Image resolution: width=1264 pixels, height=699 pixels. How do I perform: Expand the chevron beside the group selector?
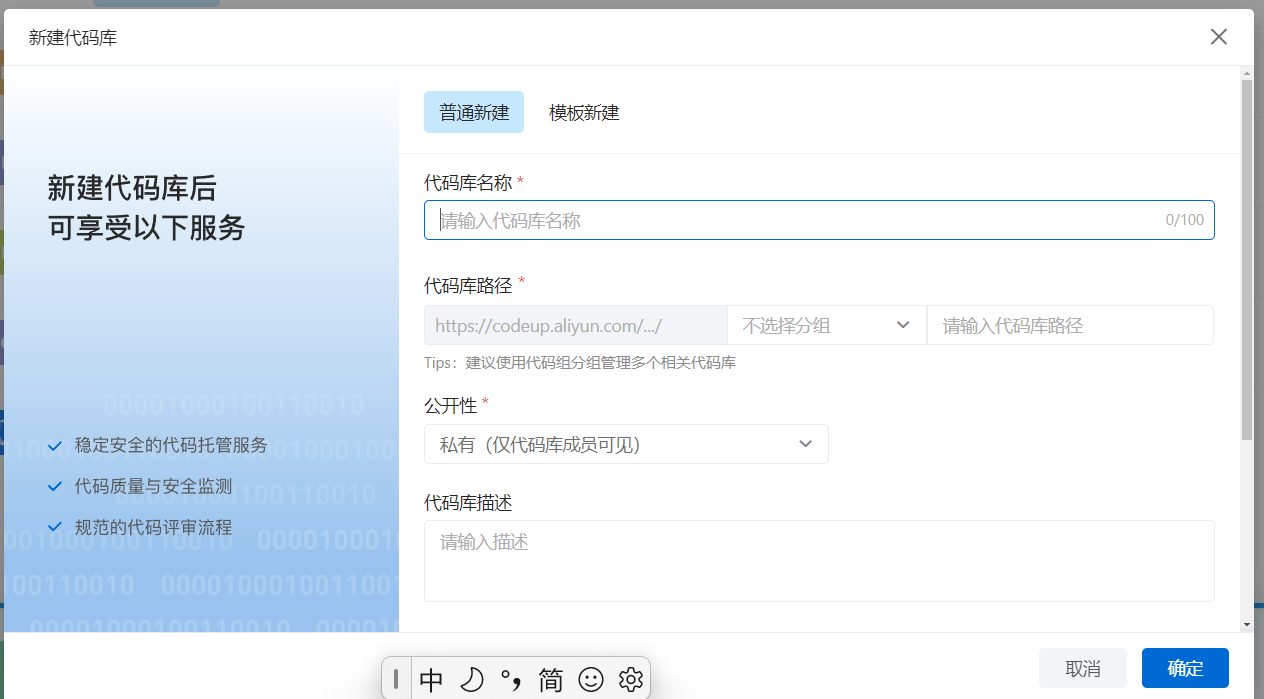(903, 325)
